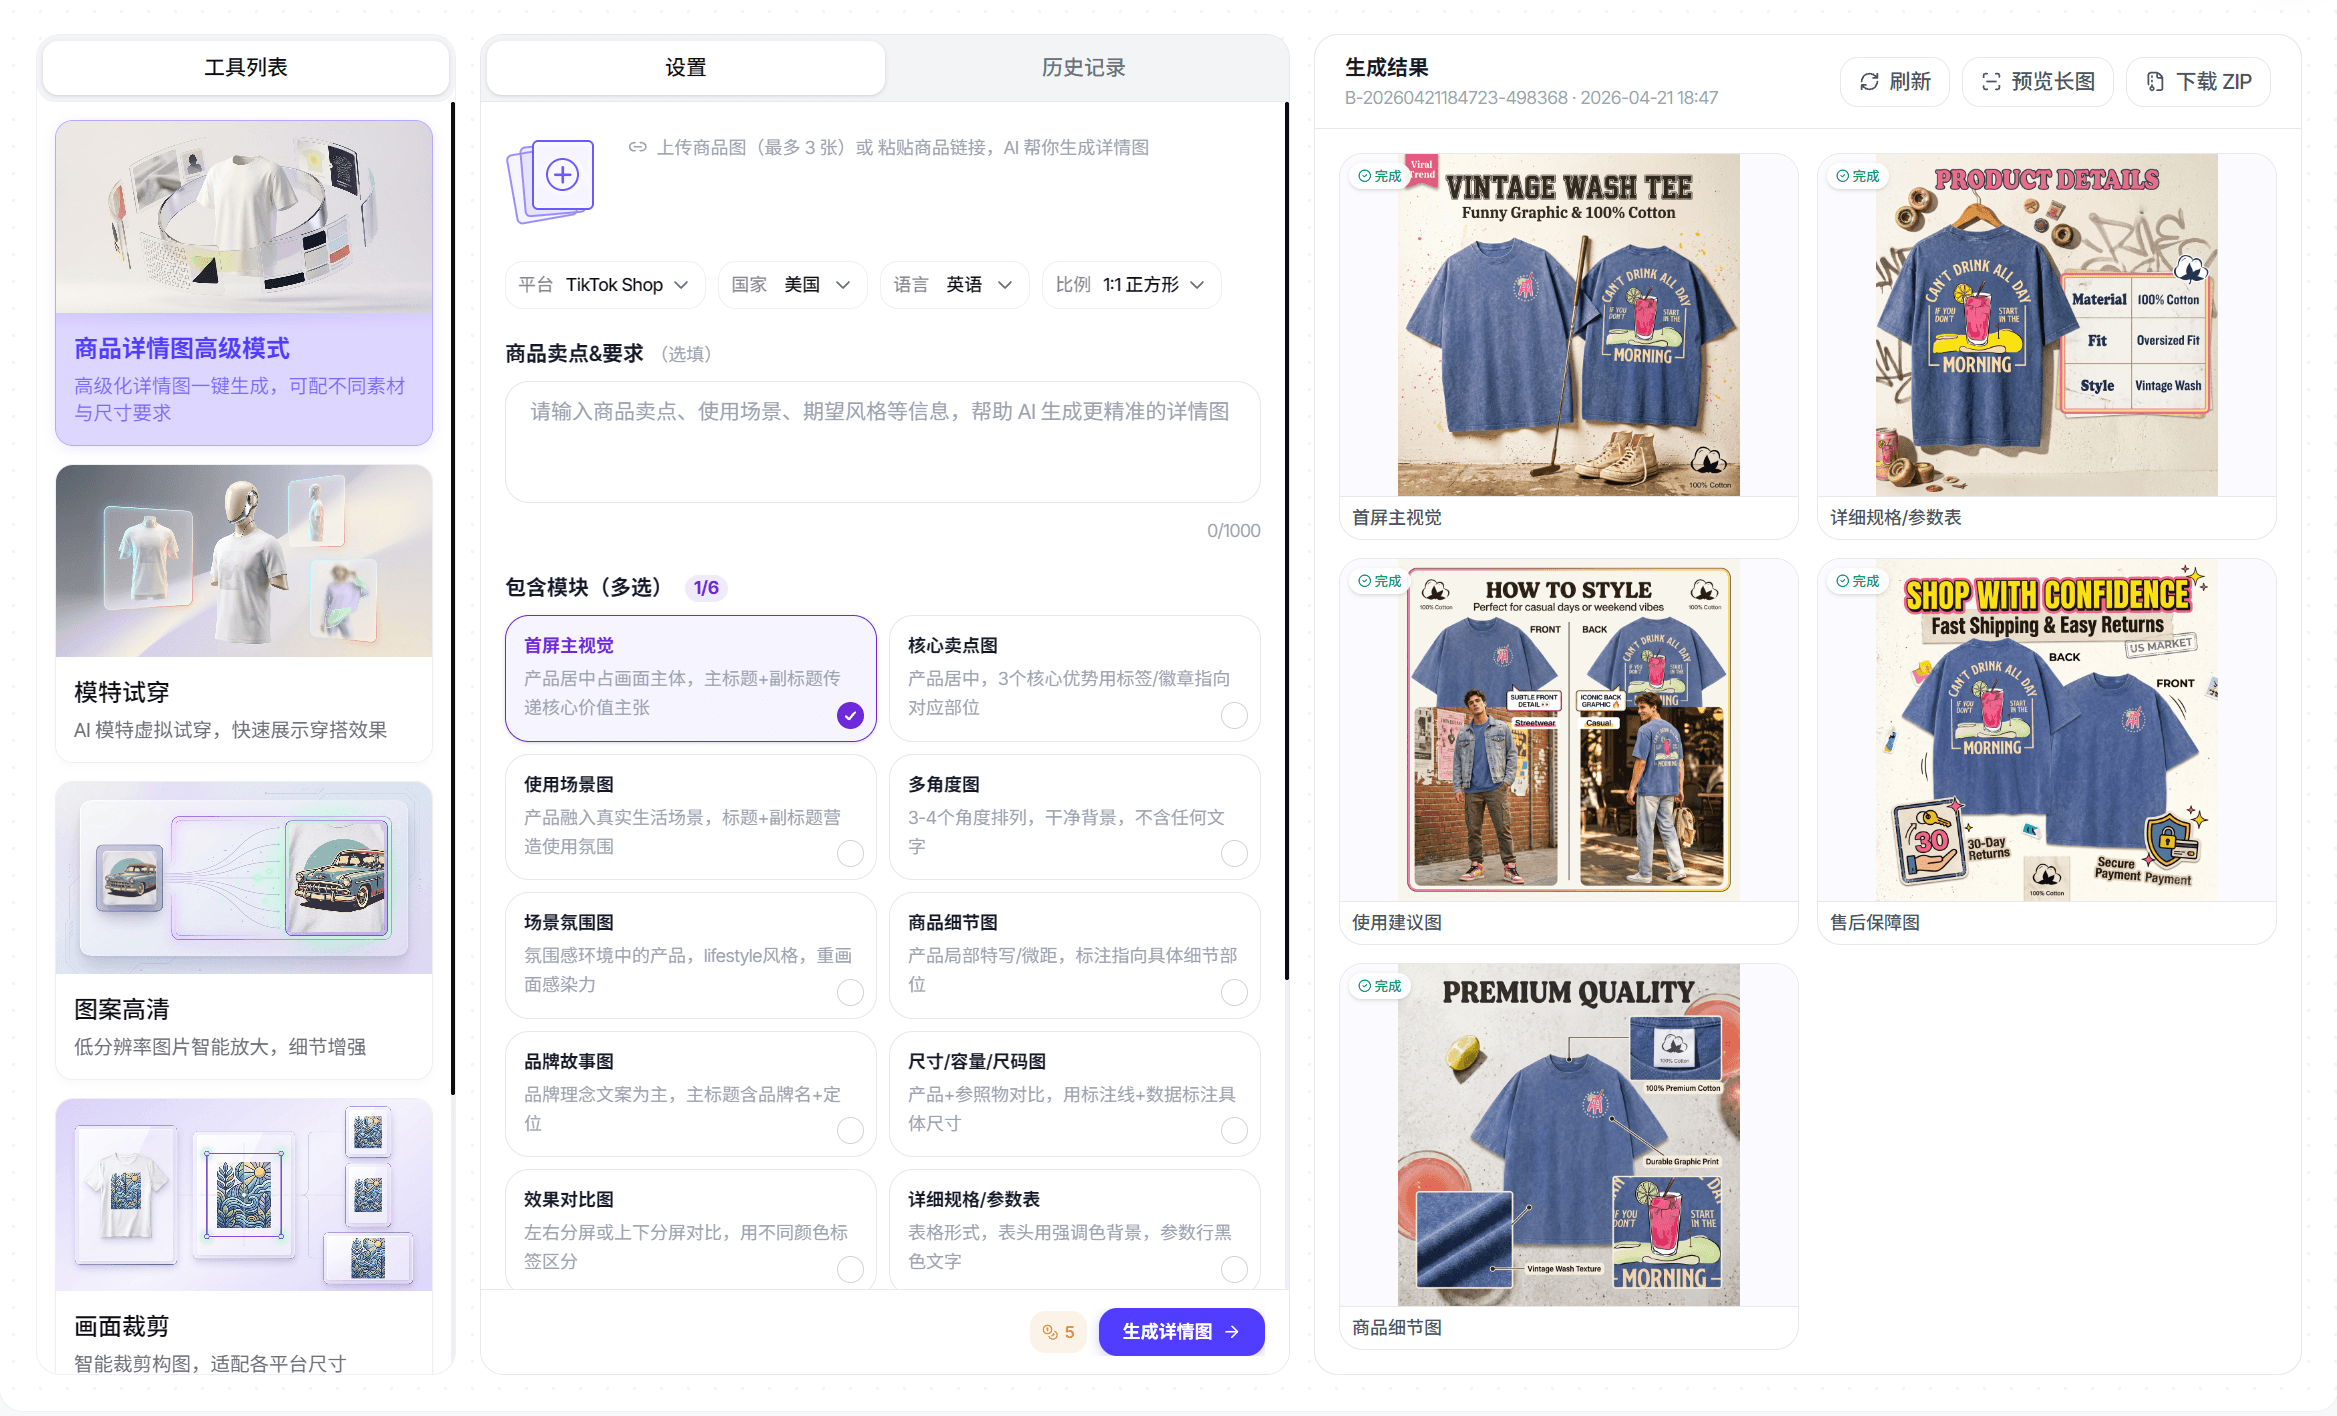Deselect the checked 首屏主视觉 module checkmark
The height and width of the screenshot is (1416, 2337).
click(850, 715)
